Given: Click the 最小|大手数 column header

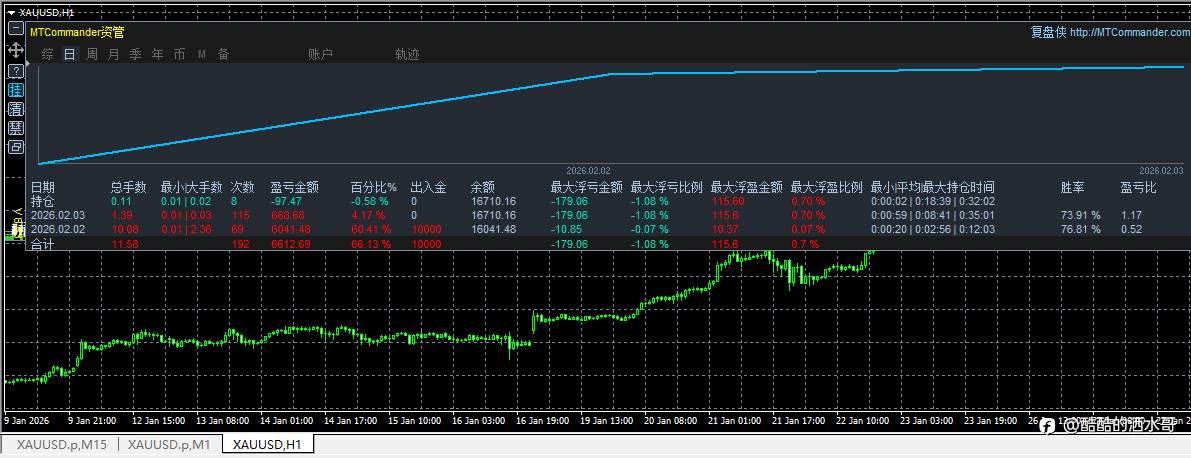Looking at the screenshot, I should [191, 187].
